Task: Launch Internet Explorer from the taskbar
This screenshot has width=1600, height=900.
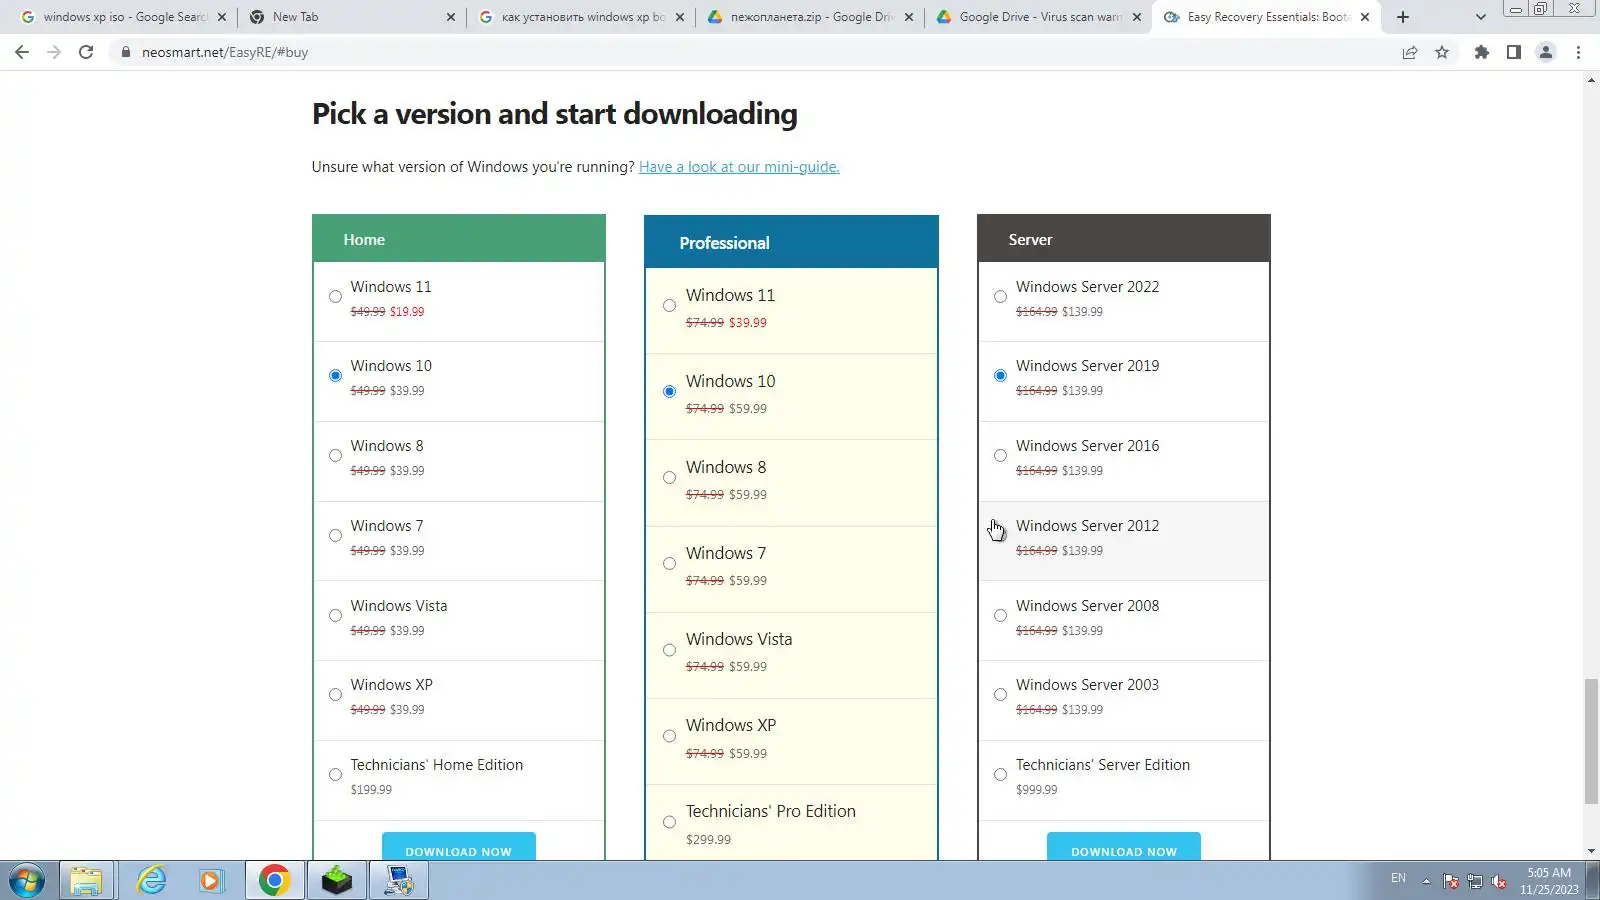Action: point(151,881)
